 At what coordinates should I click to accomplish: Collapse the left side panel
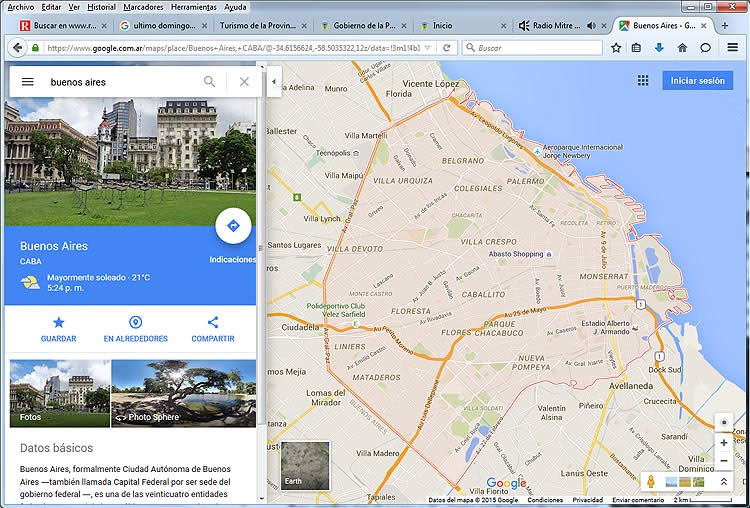click(x=274, y=81)
